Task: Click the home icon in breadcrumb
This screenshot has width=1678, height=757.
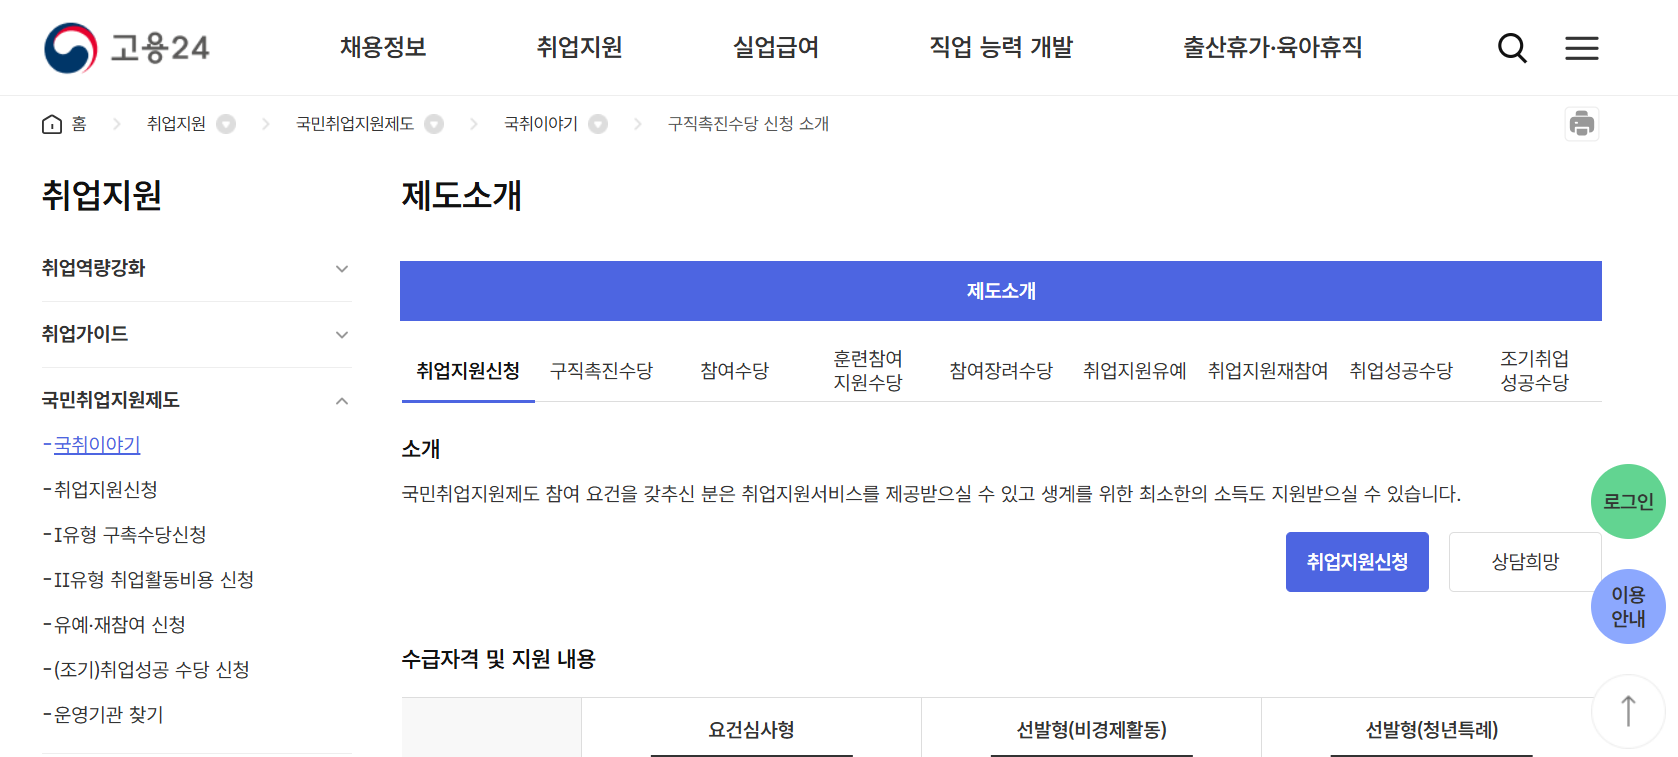Action: 52,124
